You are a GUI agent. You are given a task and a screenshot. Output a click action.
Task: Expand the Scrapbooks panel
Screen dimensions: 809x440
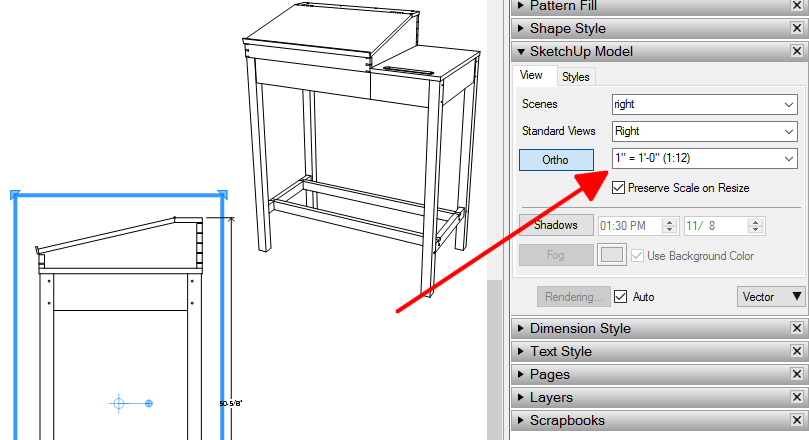pyautogui.click(x=521, y=420)
